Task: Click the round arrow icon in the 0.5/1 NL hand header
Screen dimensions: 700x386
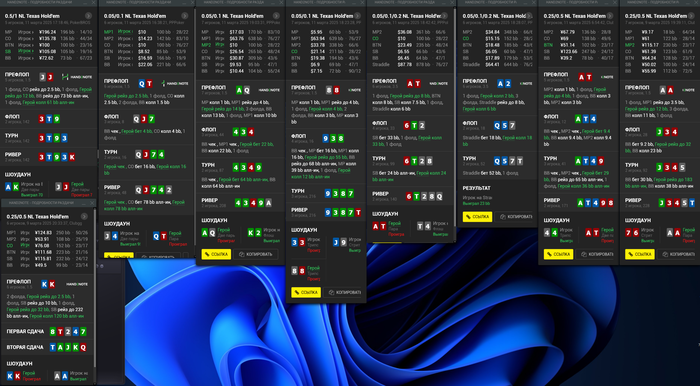Action: 88,16
